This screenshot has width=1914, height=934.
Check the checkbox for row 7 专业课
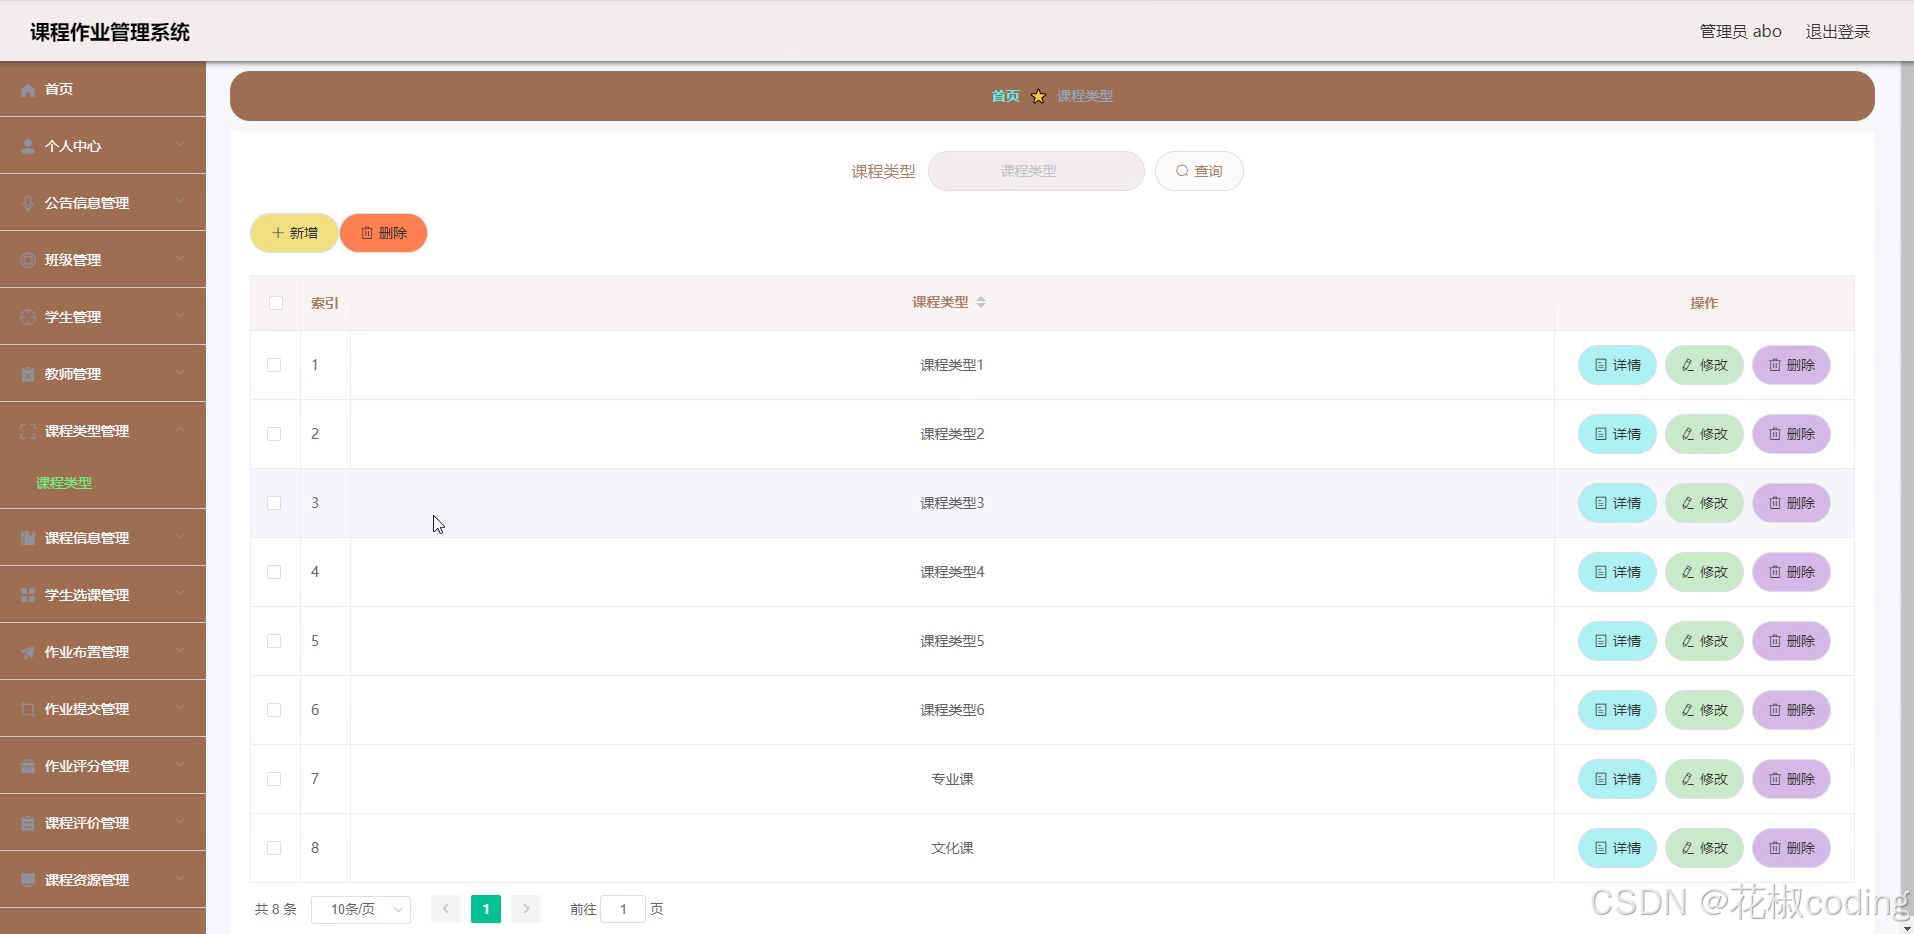(274, 779)
